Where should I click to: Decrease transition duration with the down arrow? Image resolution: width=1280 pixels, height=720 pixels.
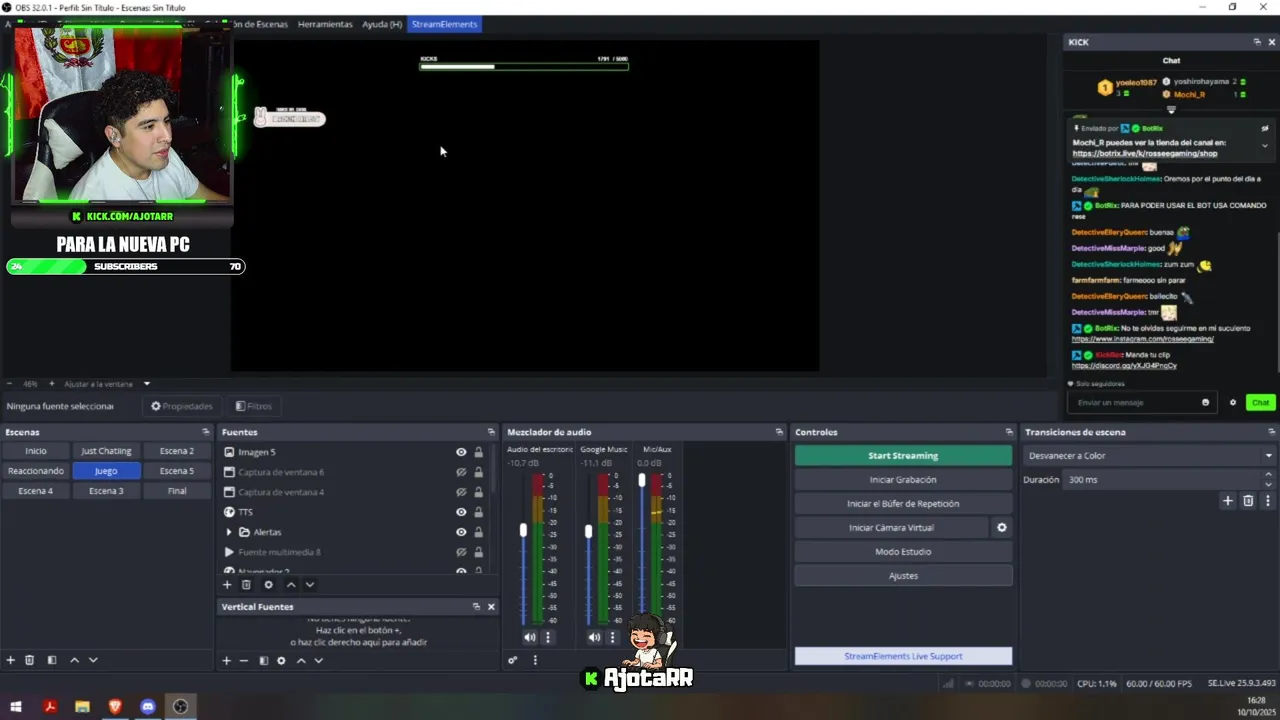pos(1268,484)
